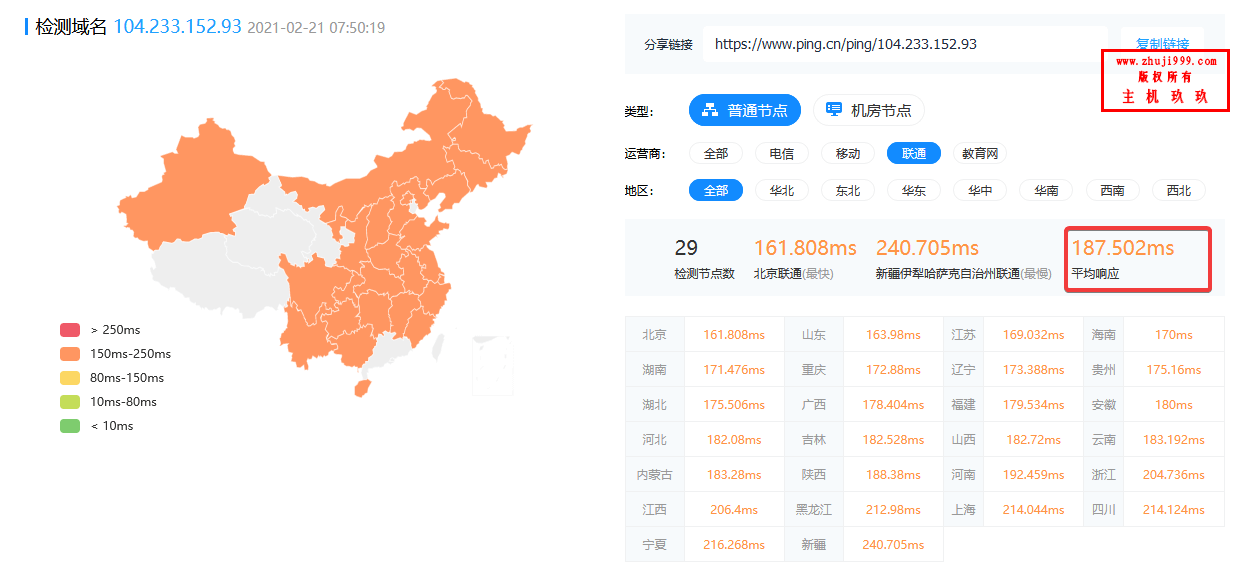This screenshot has height=583, width=1245.
Task: Click Hainan island on the map
Action: click(x=363, y=386)
